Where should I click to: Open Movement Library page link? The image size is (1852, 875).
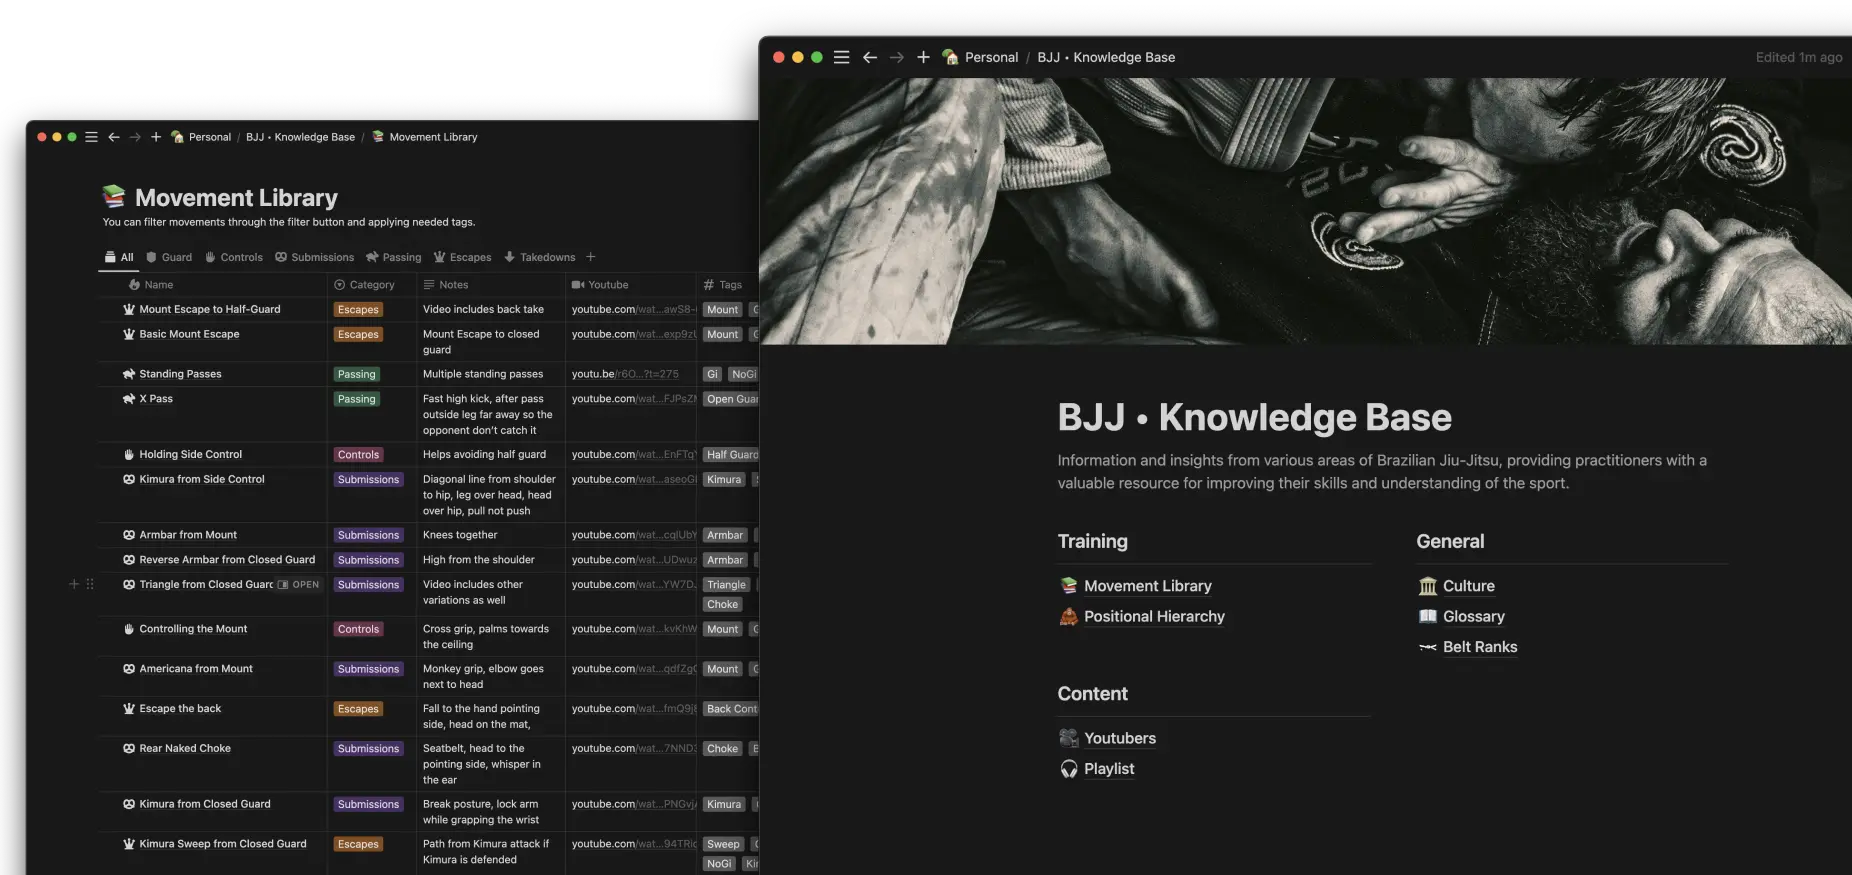1147,586
